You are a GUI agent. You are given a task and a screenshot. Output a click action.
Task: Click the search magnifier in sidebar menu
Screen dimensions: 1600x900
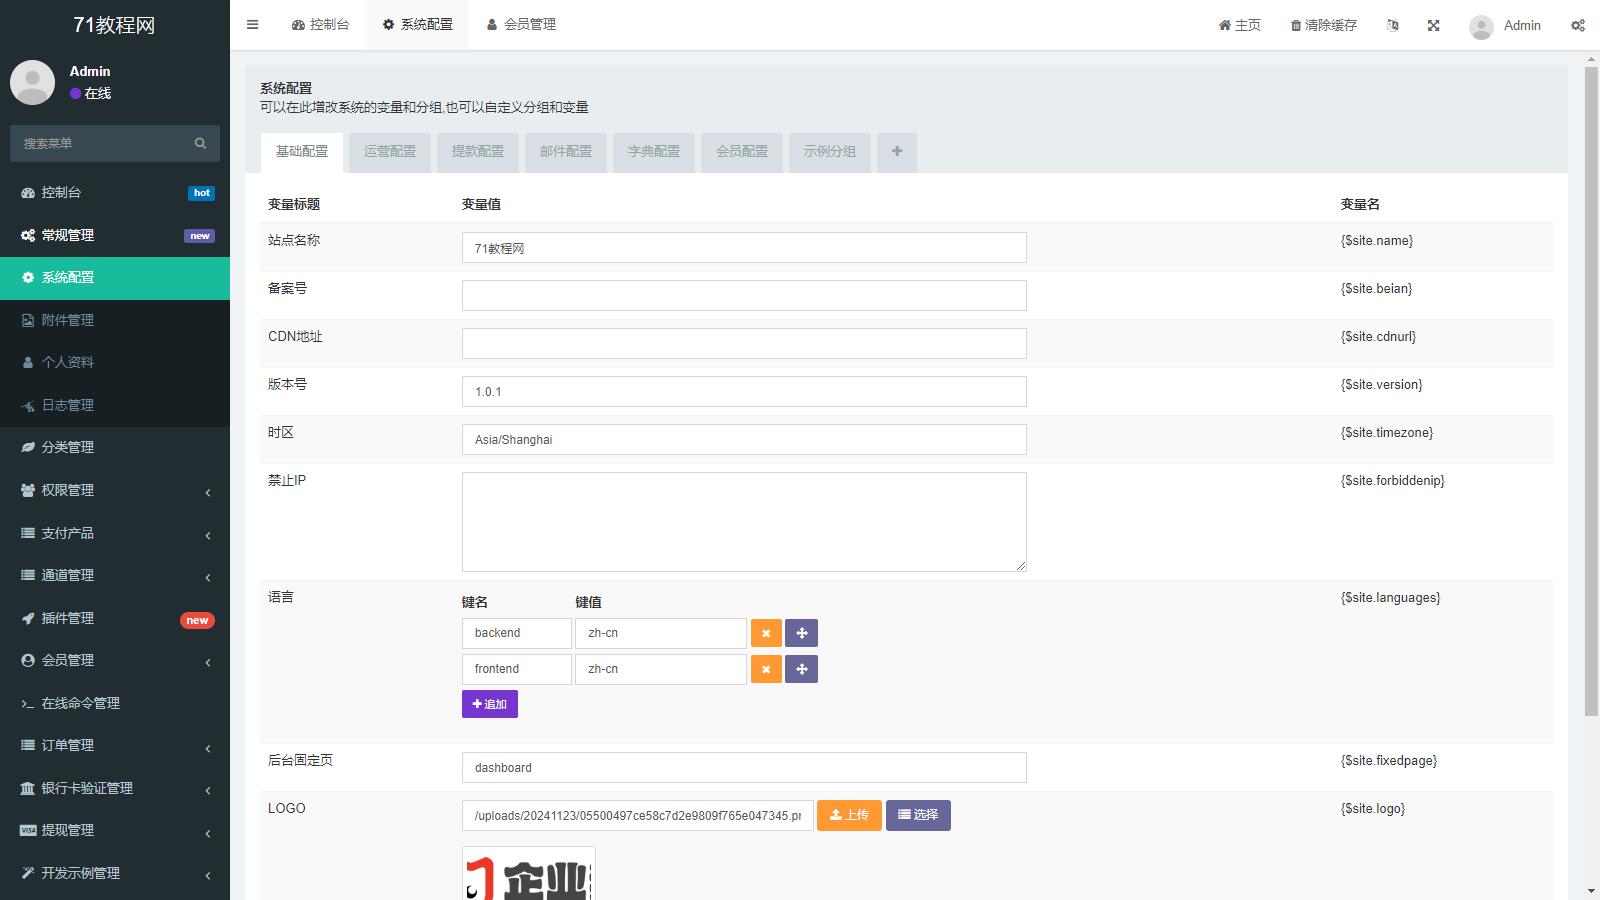coord(200,143)
